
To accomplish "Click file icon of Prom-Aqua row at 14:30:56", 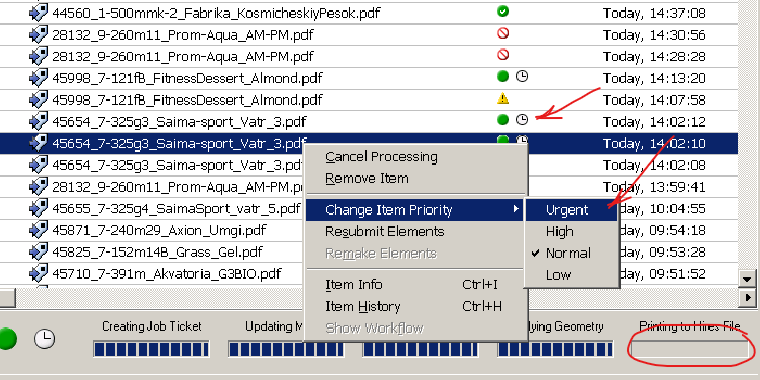I will [38, 34].
